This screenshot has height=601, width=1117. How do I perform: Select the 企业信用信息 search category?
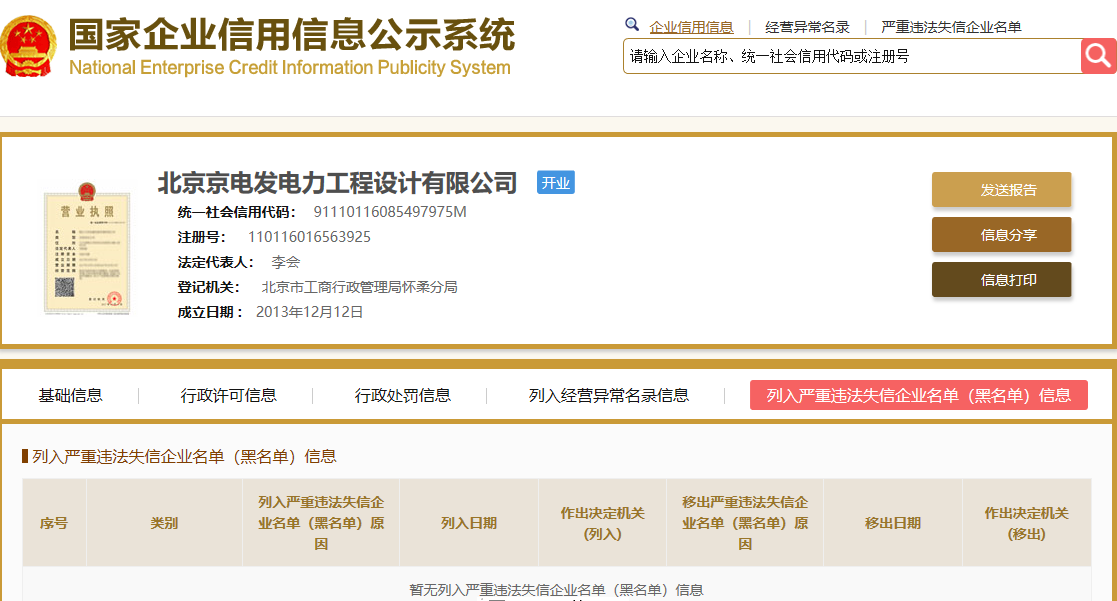tap(691, 27)
